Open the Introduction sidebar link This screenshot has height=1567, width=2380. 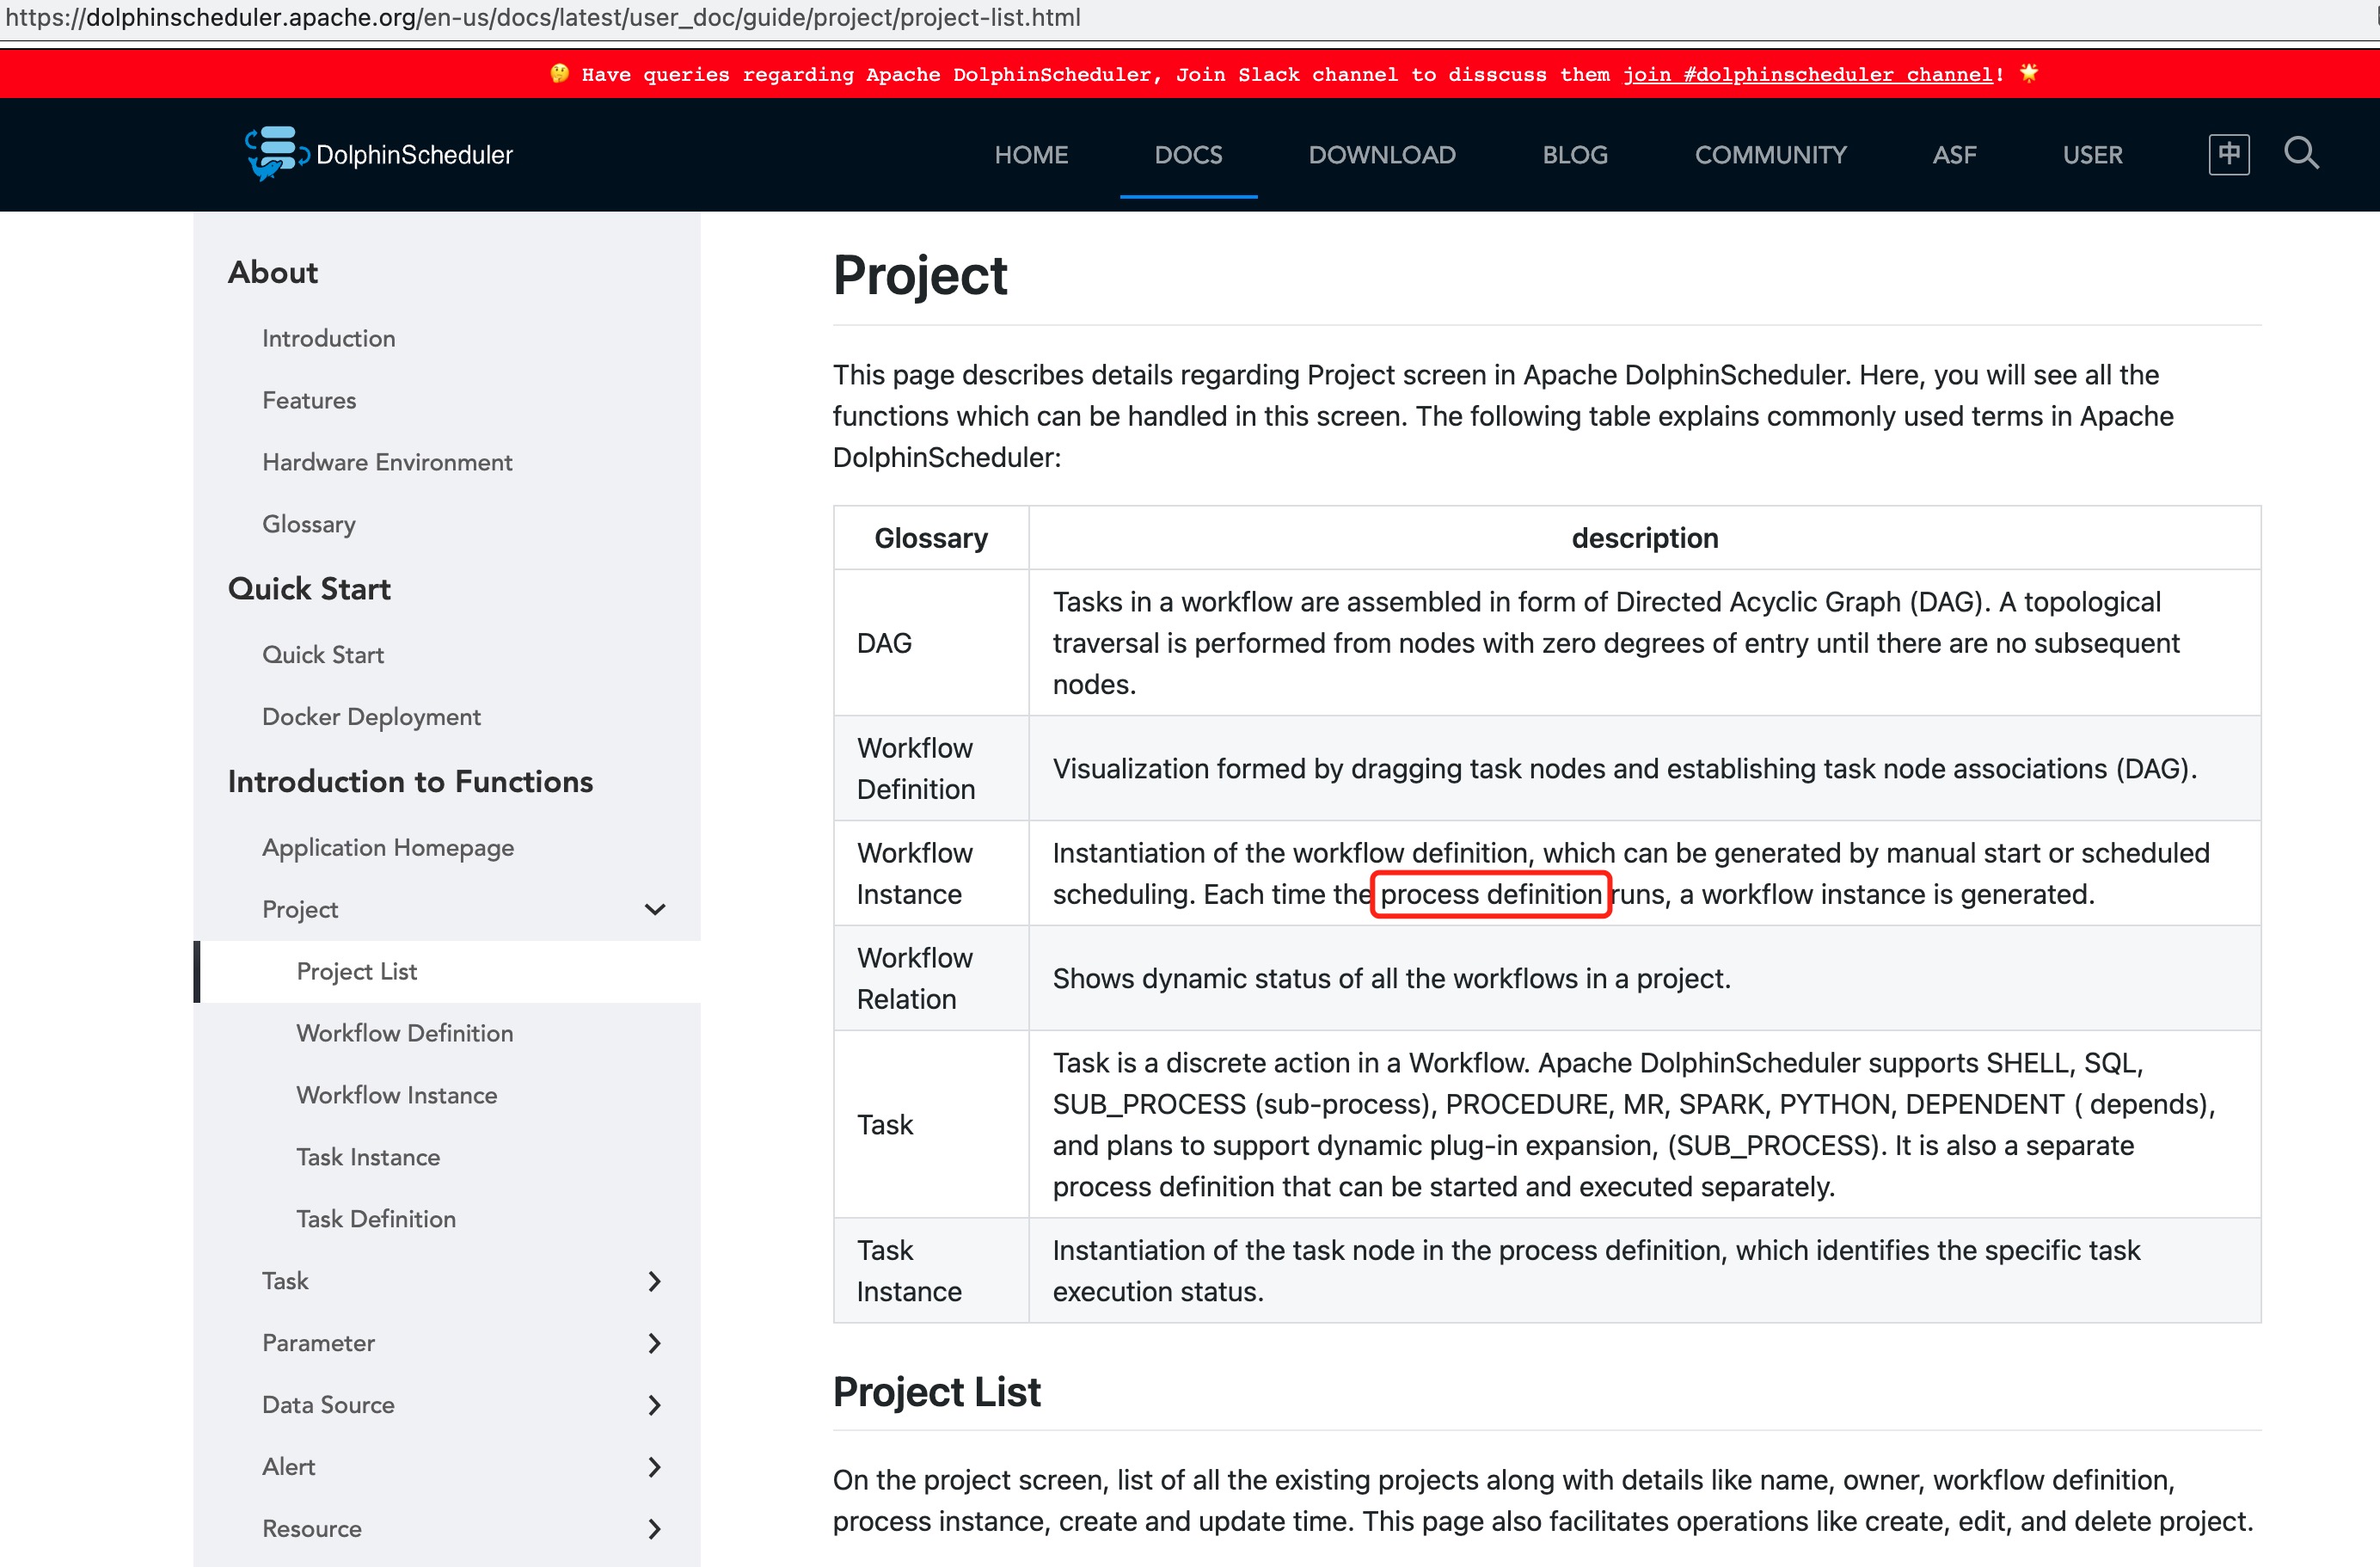(x=328, y=338)
